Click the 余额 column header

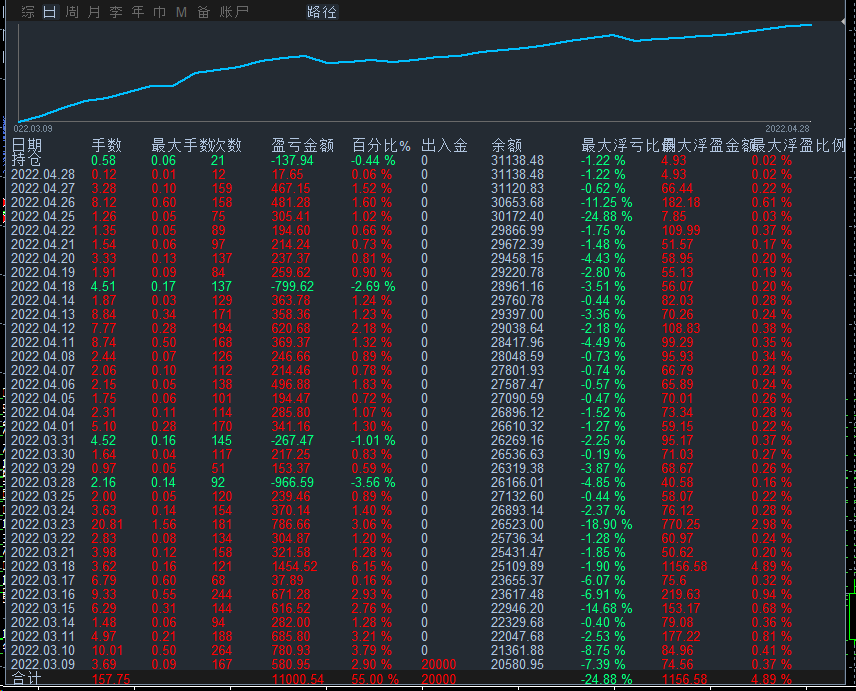click(507, 146)
